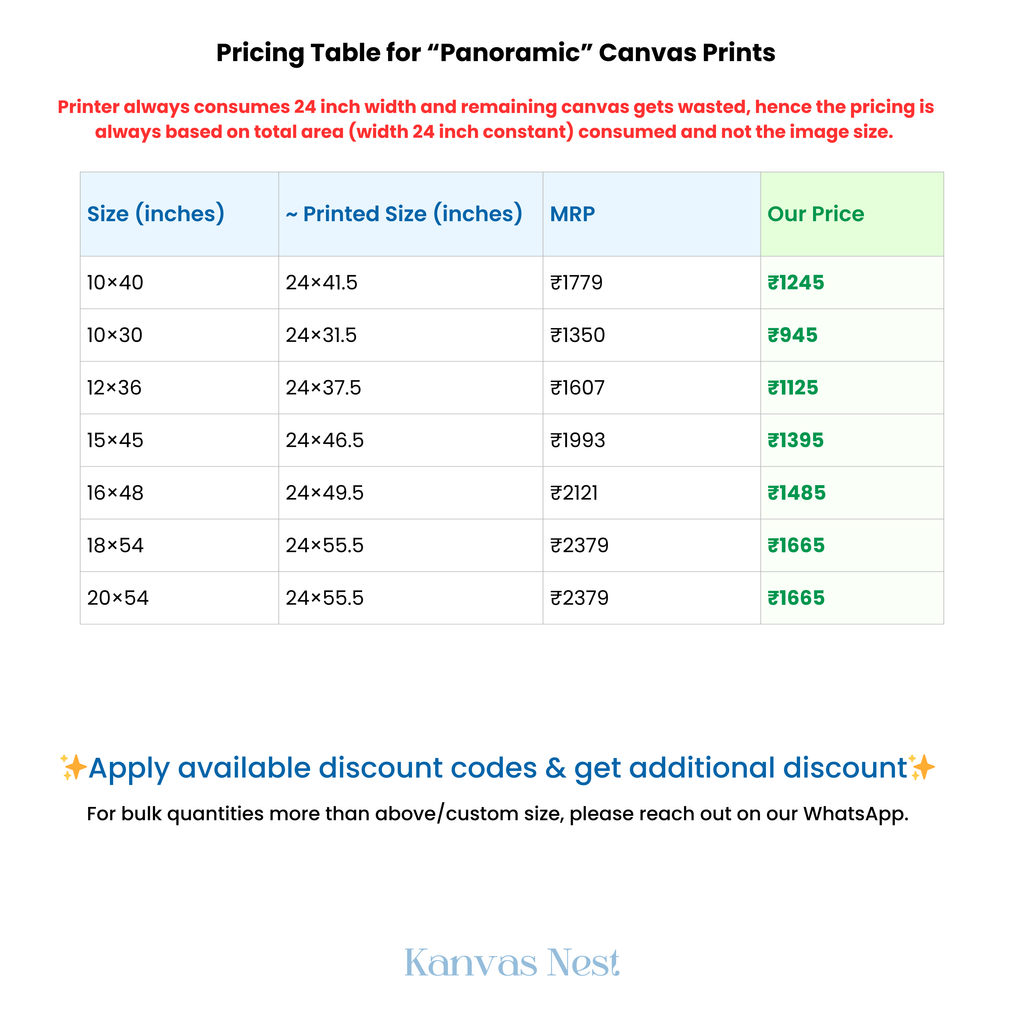Viewport: 1024px width, 1024px height.
Task: Select the "Size (inches)" column header
Action: (156, 214)
